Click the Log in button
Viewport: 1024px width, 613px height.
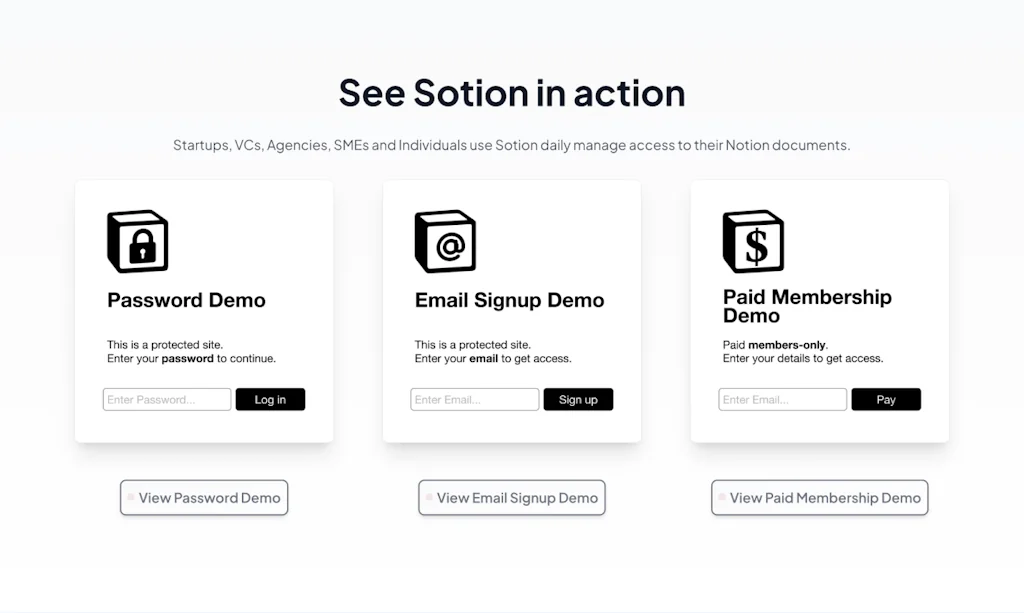[270, 400]
